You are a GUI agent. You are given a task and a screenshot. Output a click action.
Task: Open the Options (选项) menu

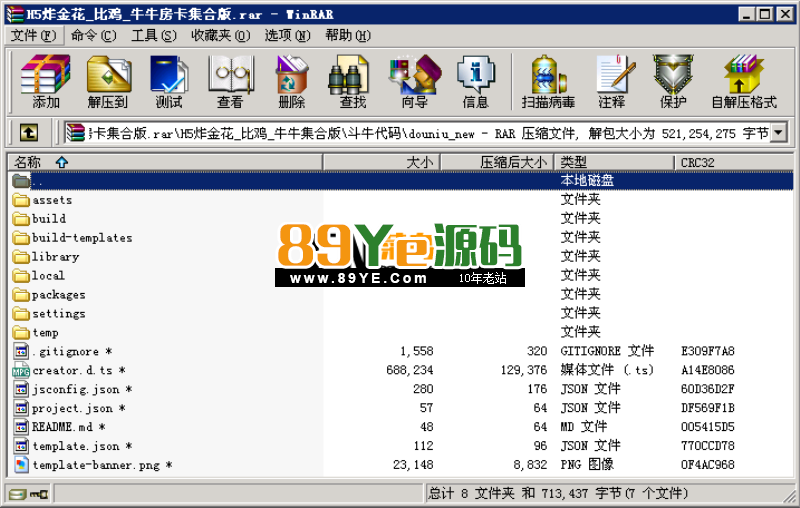point(284,35)
